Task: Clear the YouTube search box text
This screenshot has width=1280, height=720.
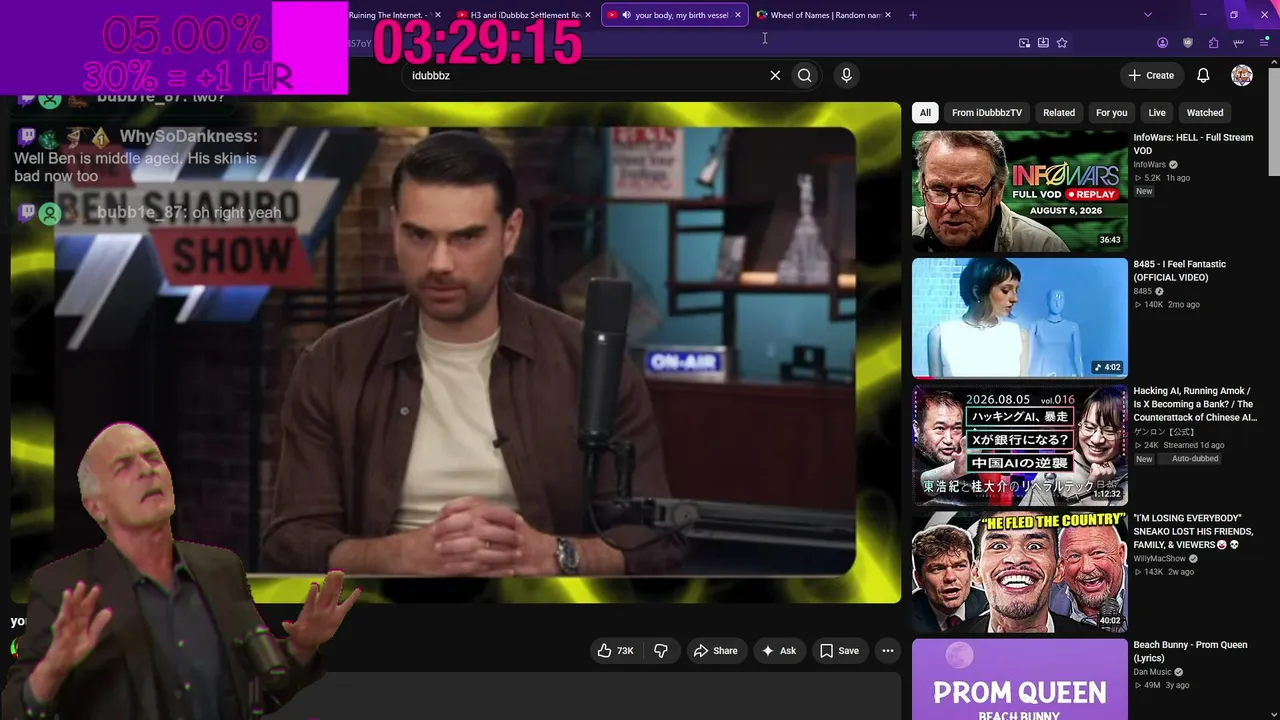Action: pos(775,75)
